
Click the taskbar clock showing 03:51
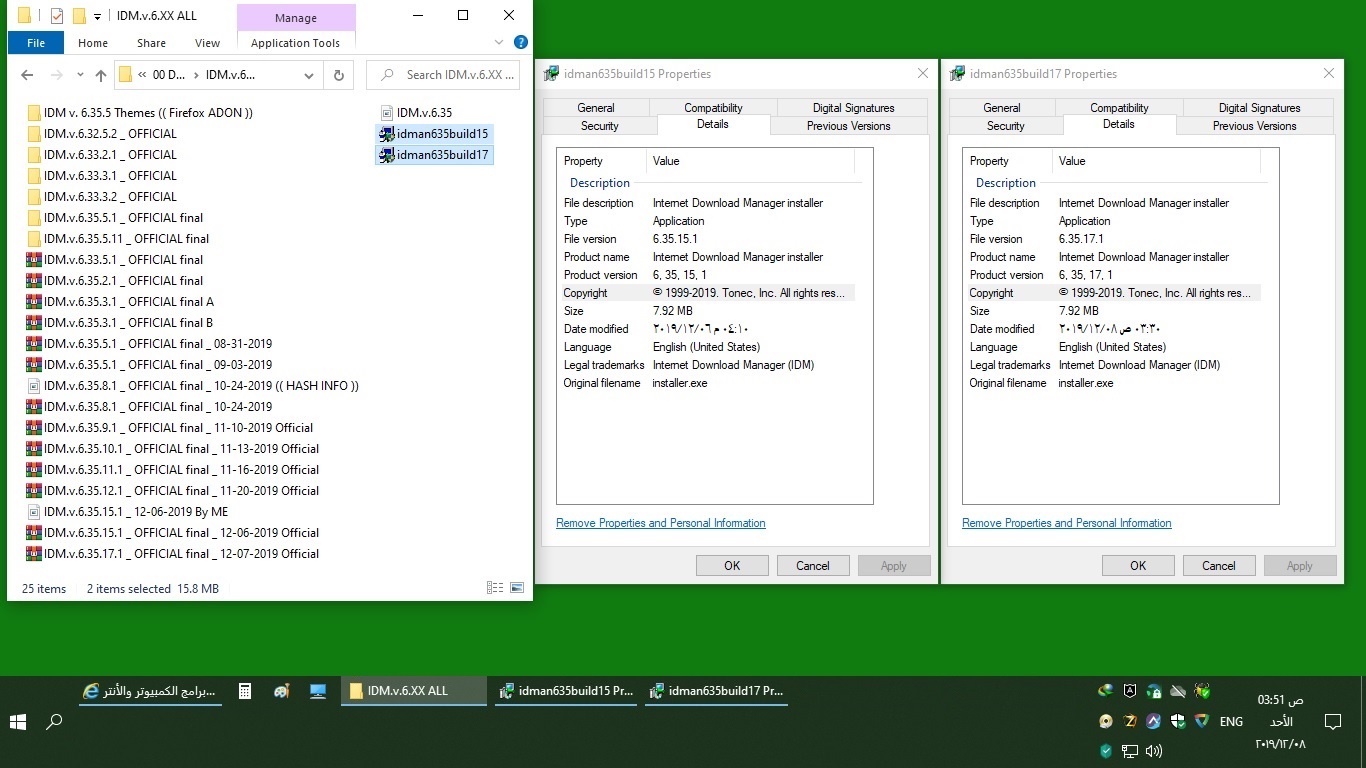1280,721
